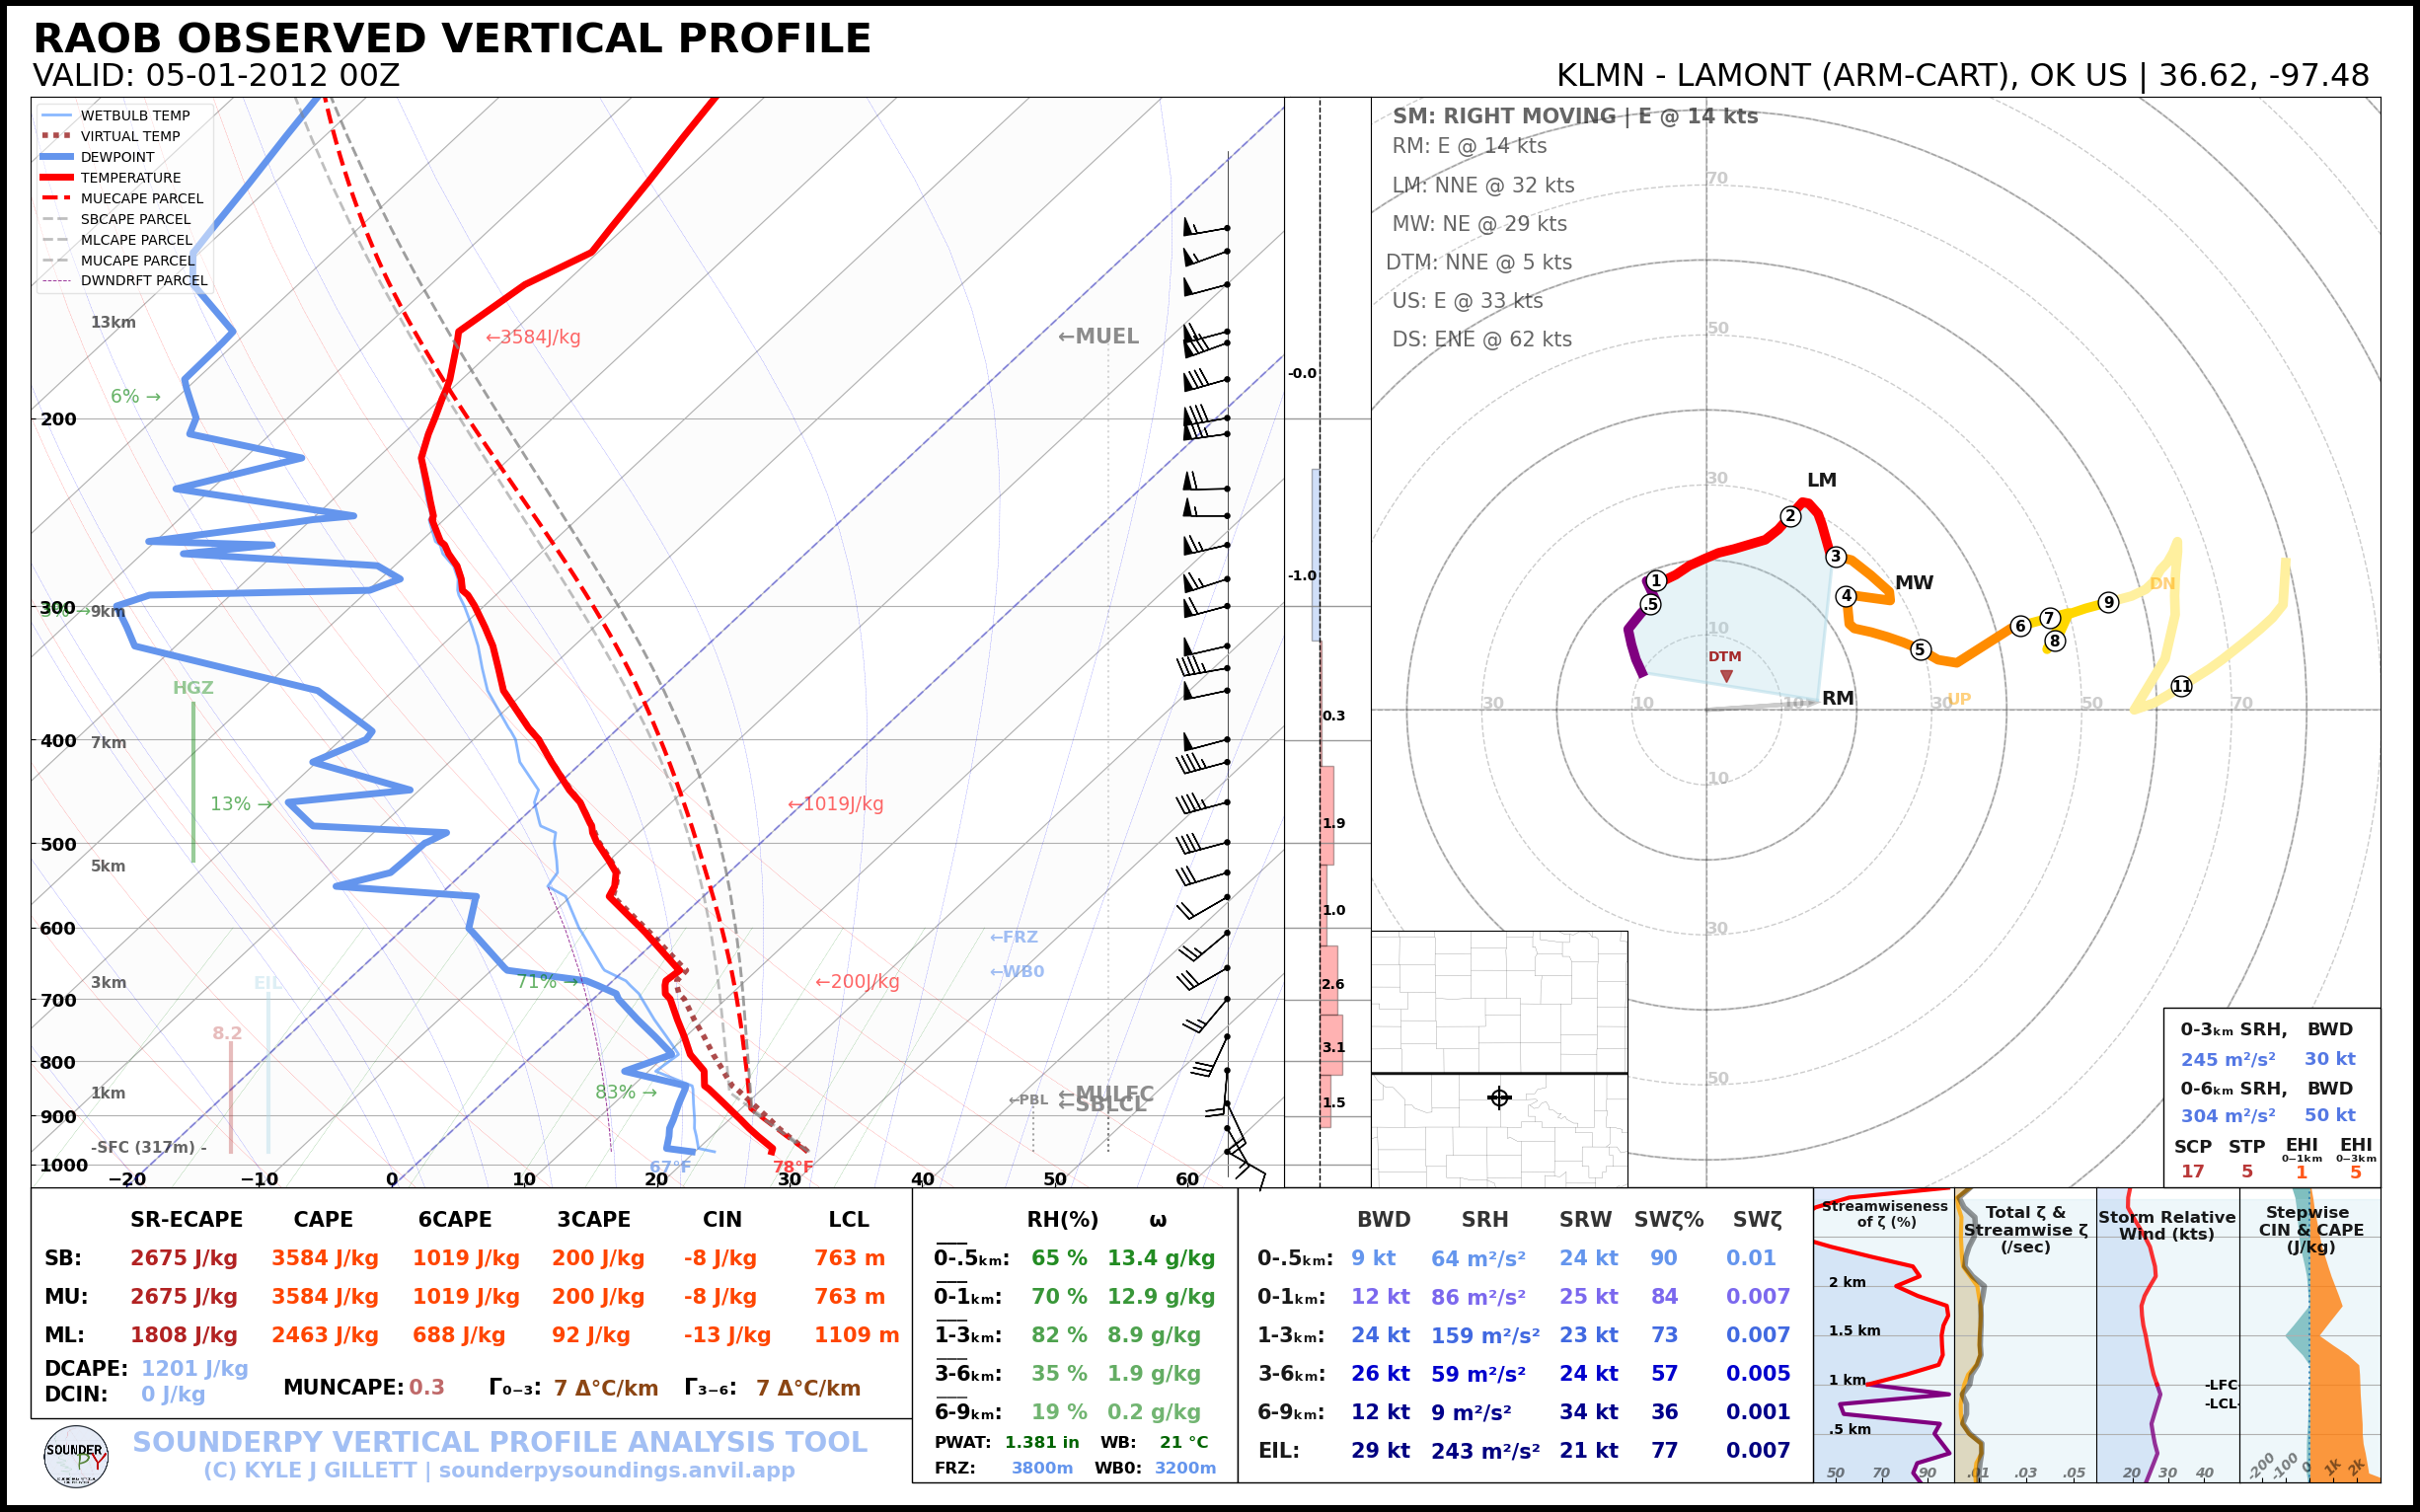This screenshot has width=2420, height=1512.
Task: Click the SounderPy logo icon
Action: pyautogui.click(x=76, y=1456)
